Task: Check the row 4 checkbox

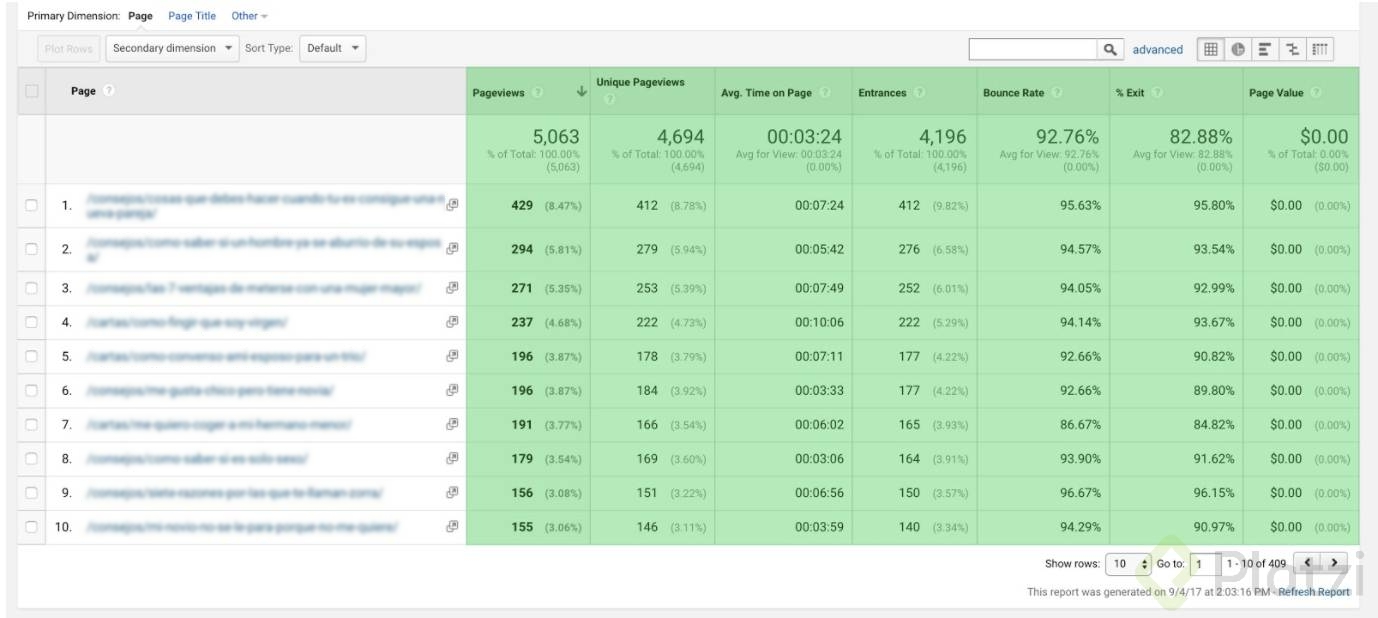Action: (x=32, y=322)
